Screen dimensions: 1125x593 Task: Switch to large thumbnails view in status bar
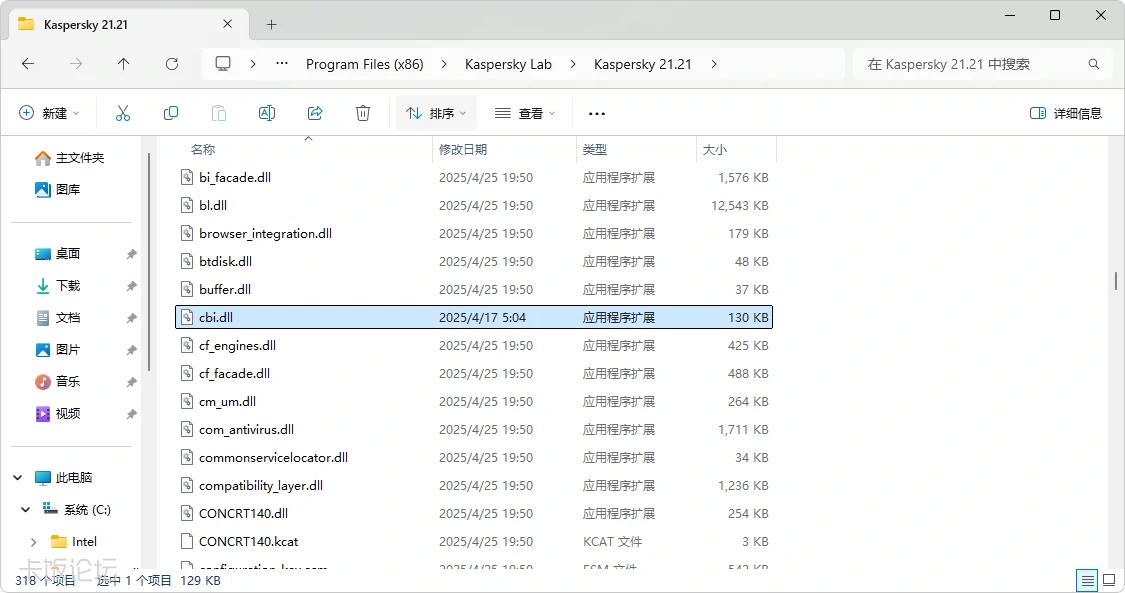(x=1108, y=580)
